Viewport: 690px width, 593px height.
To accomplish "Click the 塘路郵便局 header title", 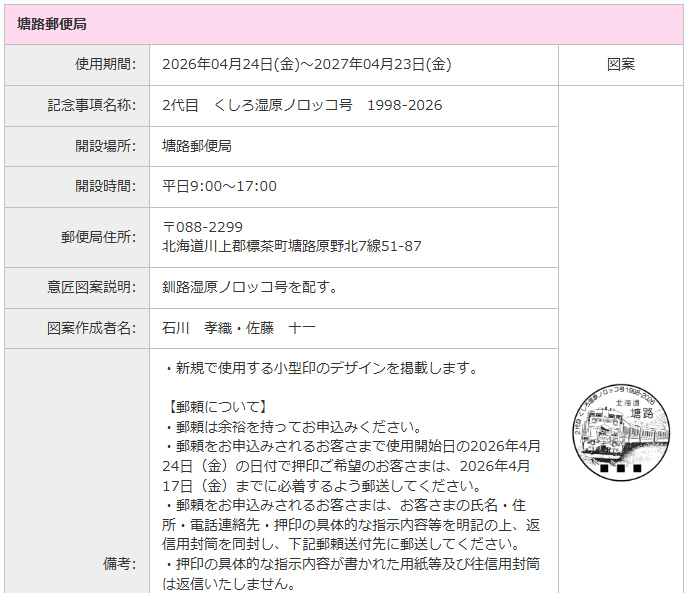I will (51, 24).
